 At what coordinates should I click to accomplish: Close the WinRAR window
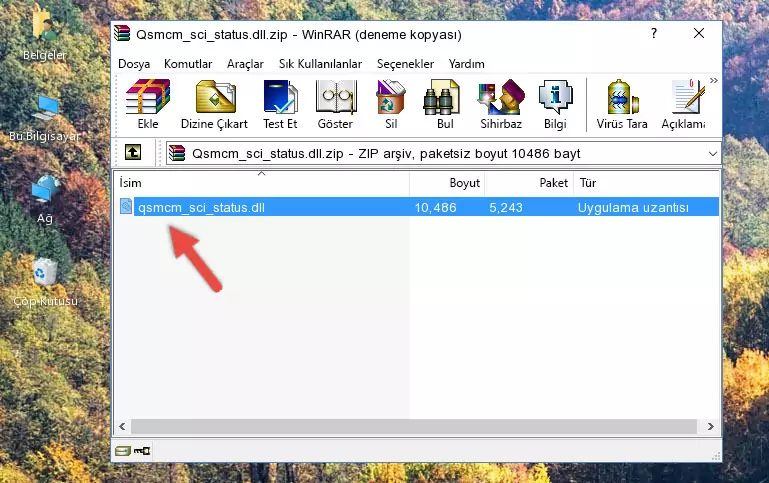tap(699, 33)
